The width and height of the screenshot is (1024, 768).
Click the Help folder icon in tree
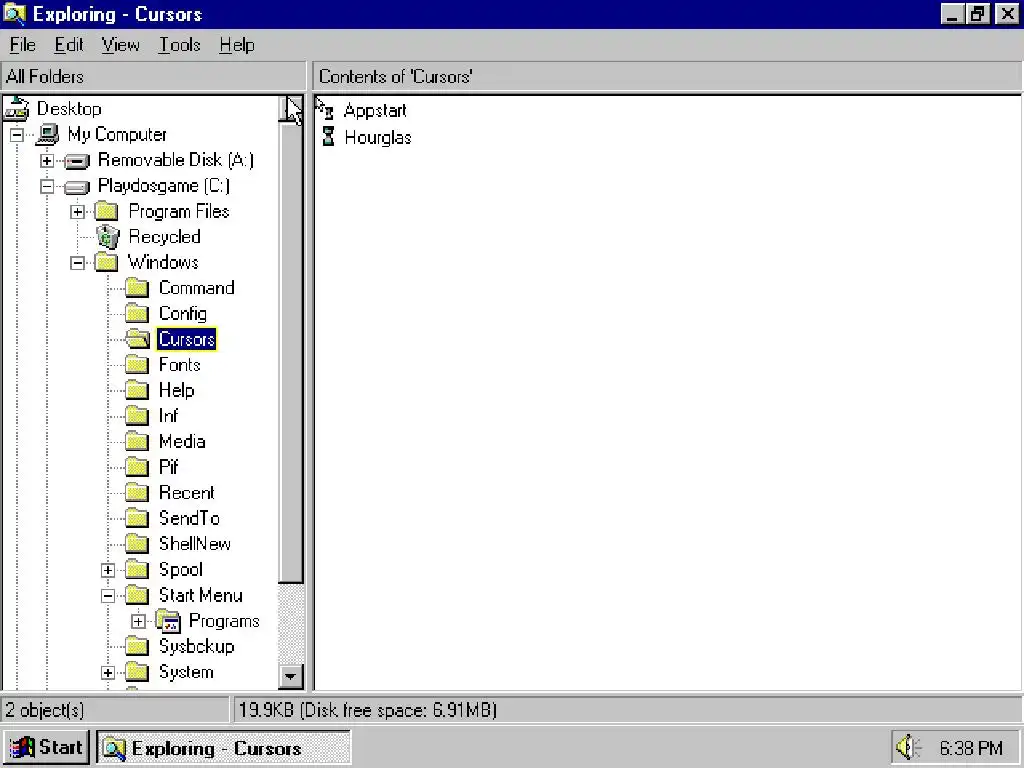[137, 390]
